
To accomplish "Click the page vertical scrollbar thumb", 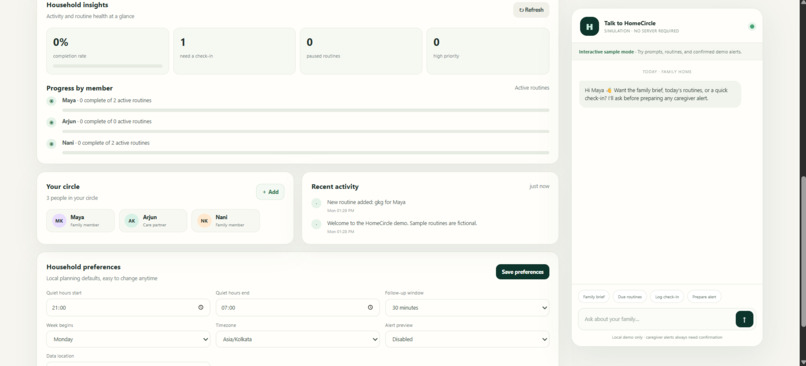I will click(803, 251).
